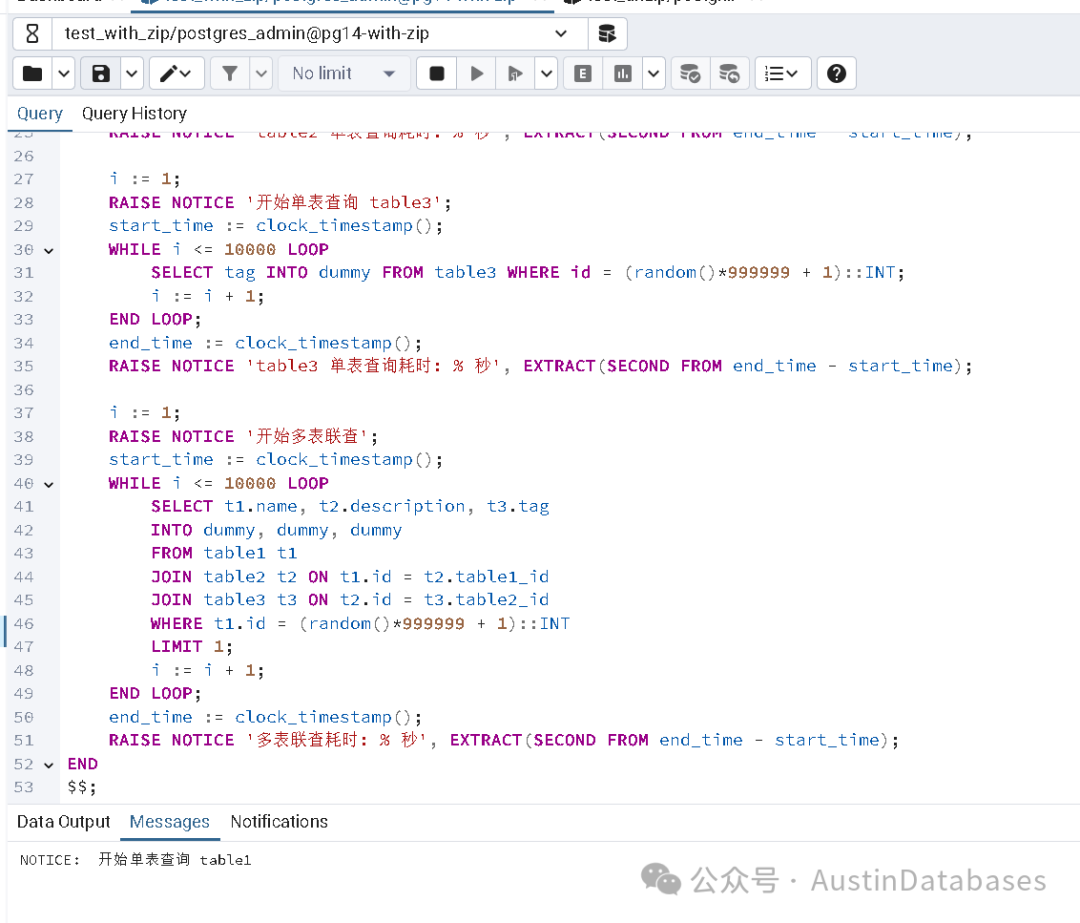Click the NOTICE message about table1
Image resolution: width=1080 pixels, height=923 pixels.
point(135,860)
